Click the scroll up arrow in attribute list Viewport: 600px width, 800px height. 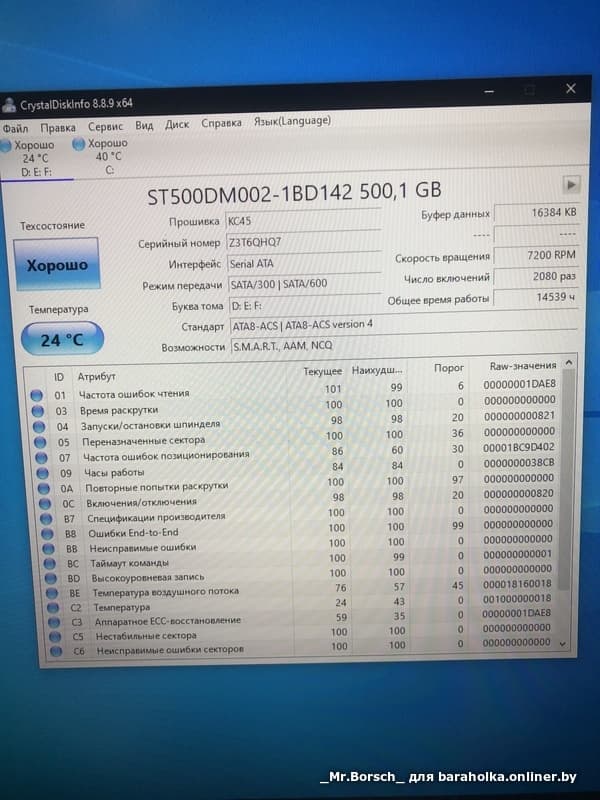point(569,363)
